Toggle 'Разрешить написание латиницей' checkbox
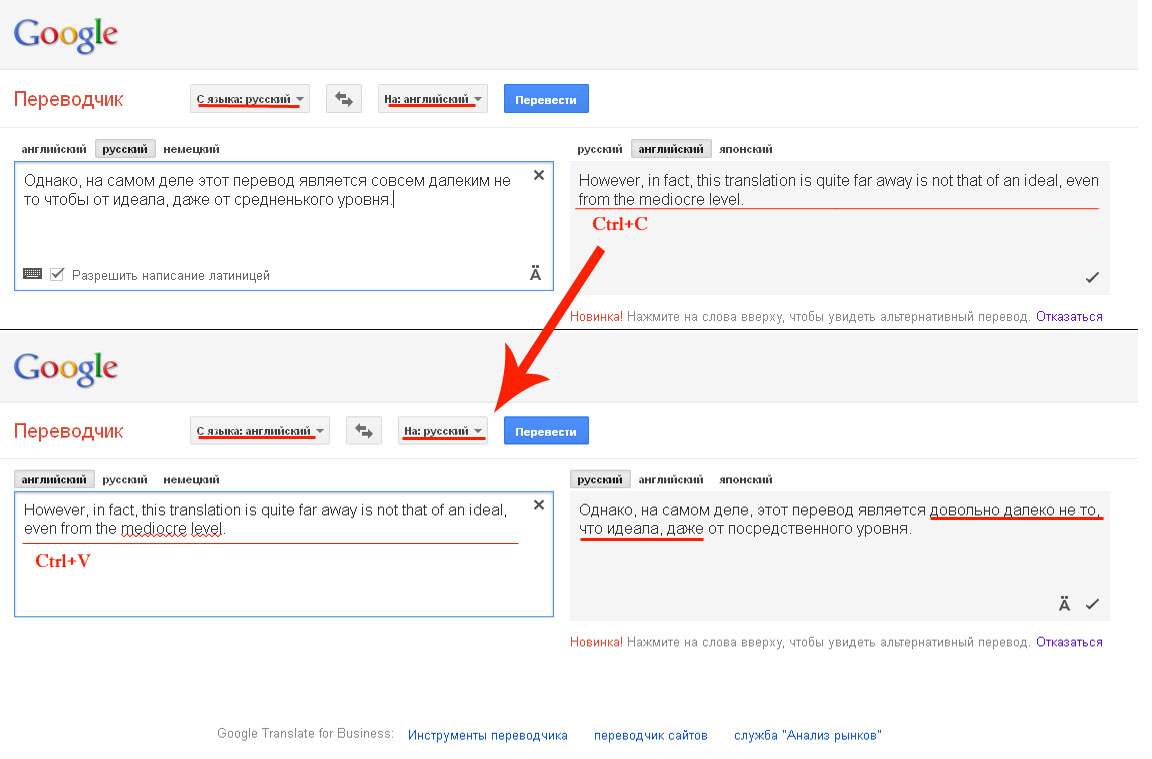The height and width of the screenshot is (759, 1152). pos(57,274)
